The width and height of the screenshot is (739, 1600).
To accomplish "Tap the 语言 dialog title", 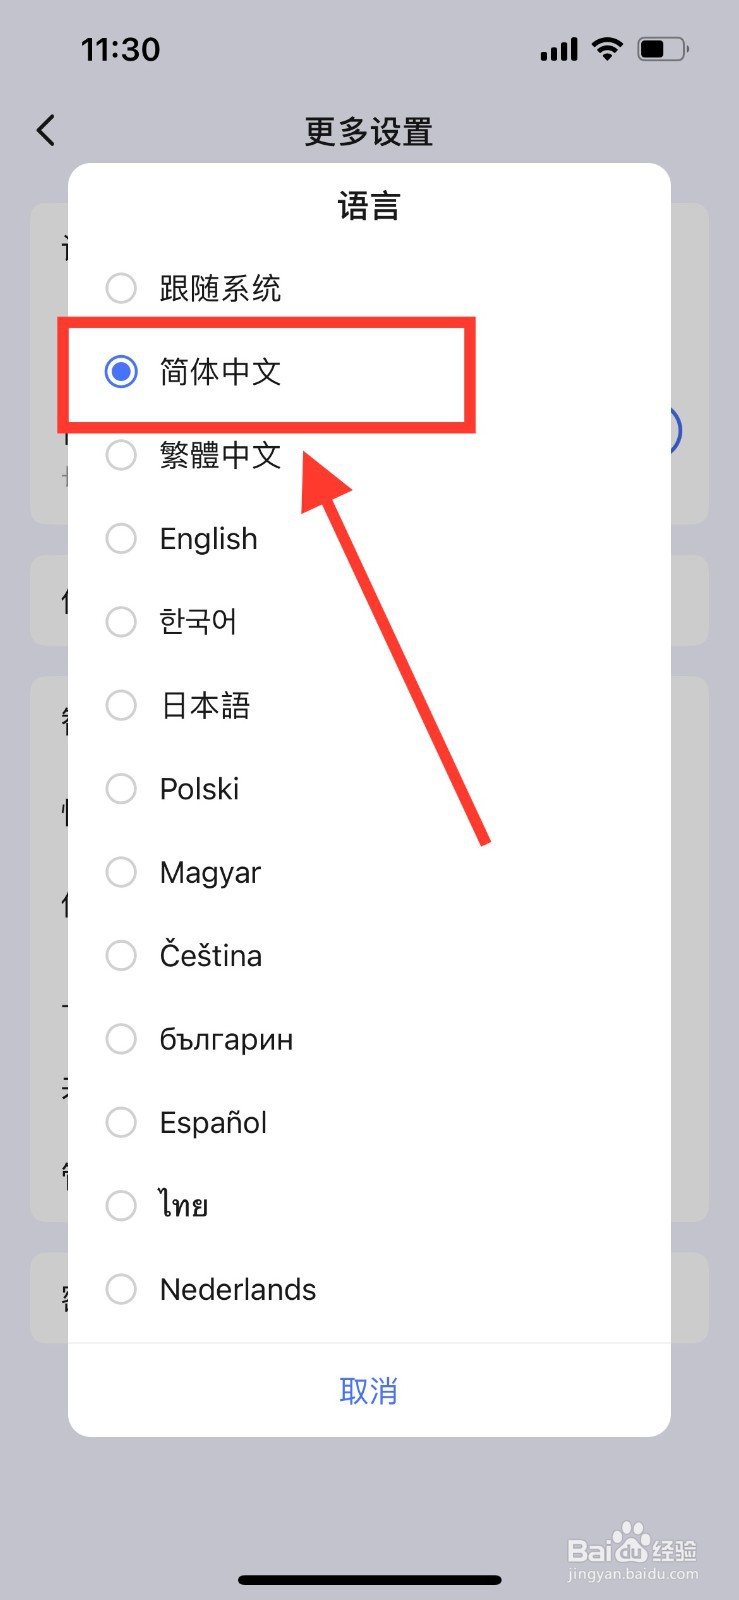I will click(x=369, y=207).
